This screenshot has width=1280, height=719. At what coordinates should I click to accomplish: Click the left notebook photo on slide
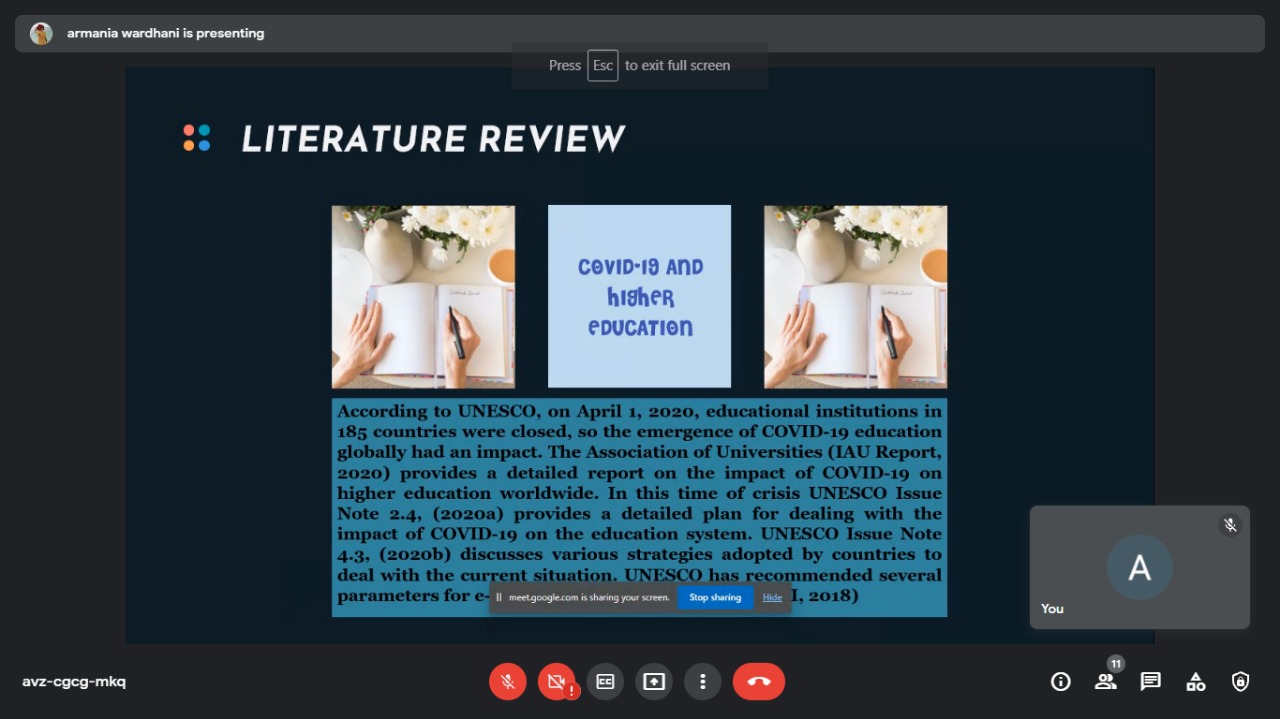coord(423,297)
